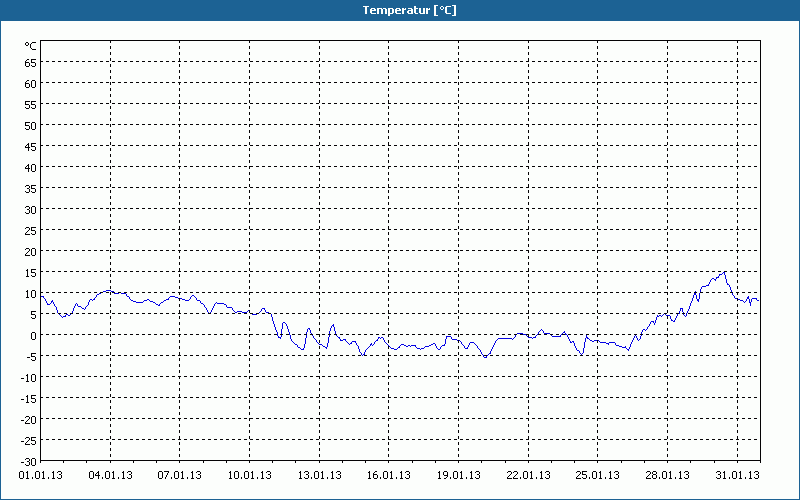Click the 30 value on the y-axis
Viewport: 800px width, 500px height.
[x=30, y=209]
